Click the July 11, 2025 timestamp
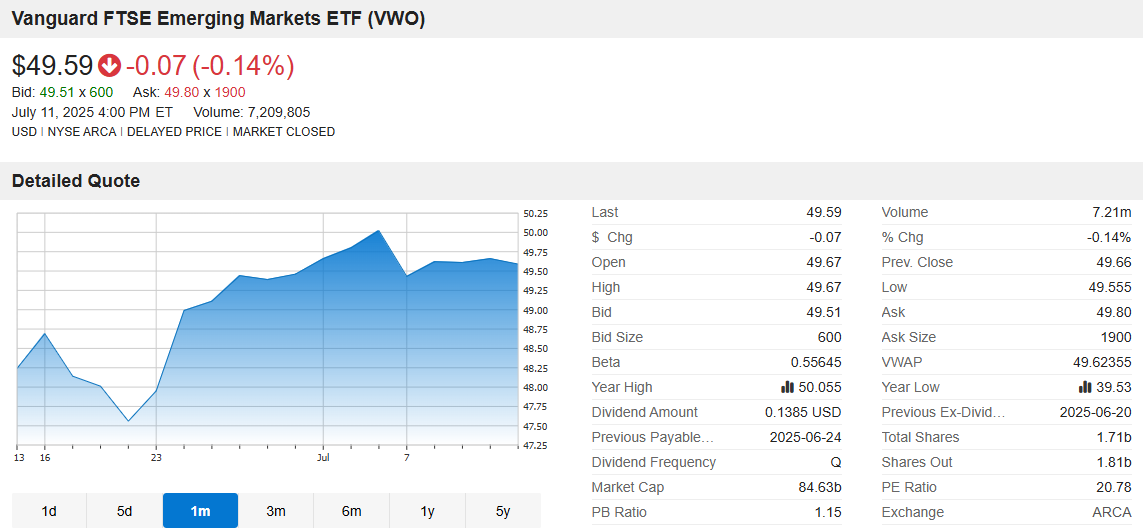 (x=93, y=112)
